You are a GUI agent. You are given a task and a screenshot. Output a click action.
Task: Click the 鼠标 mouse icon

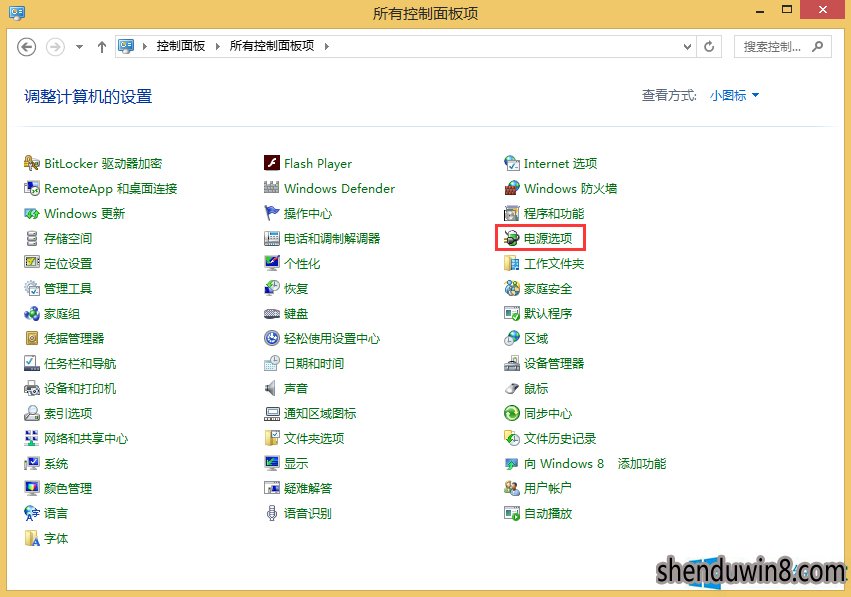512,388
